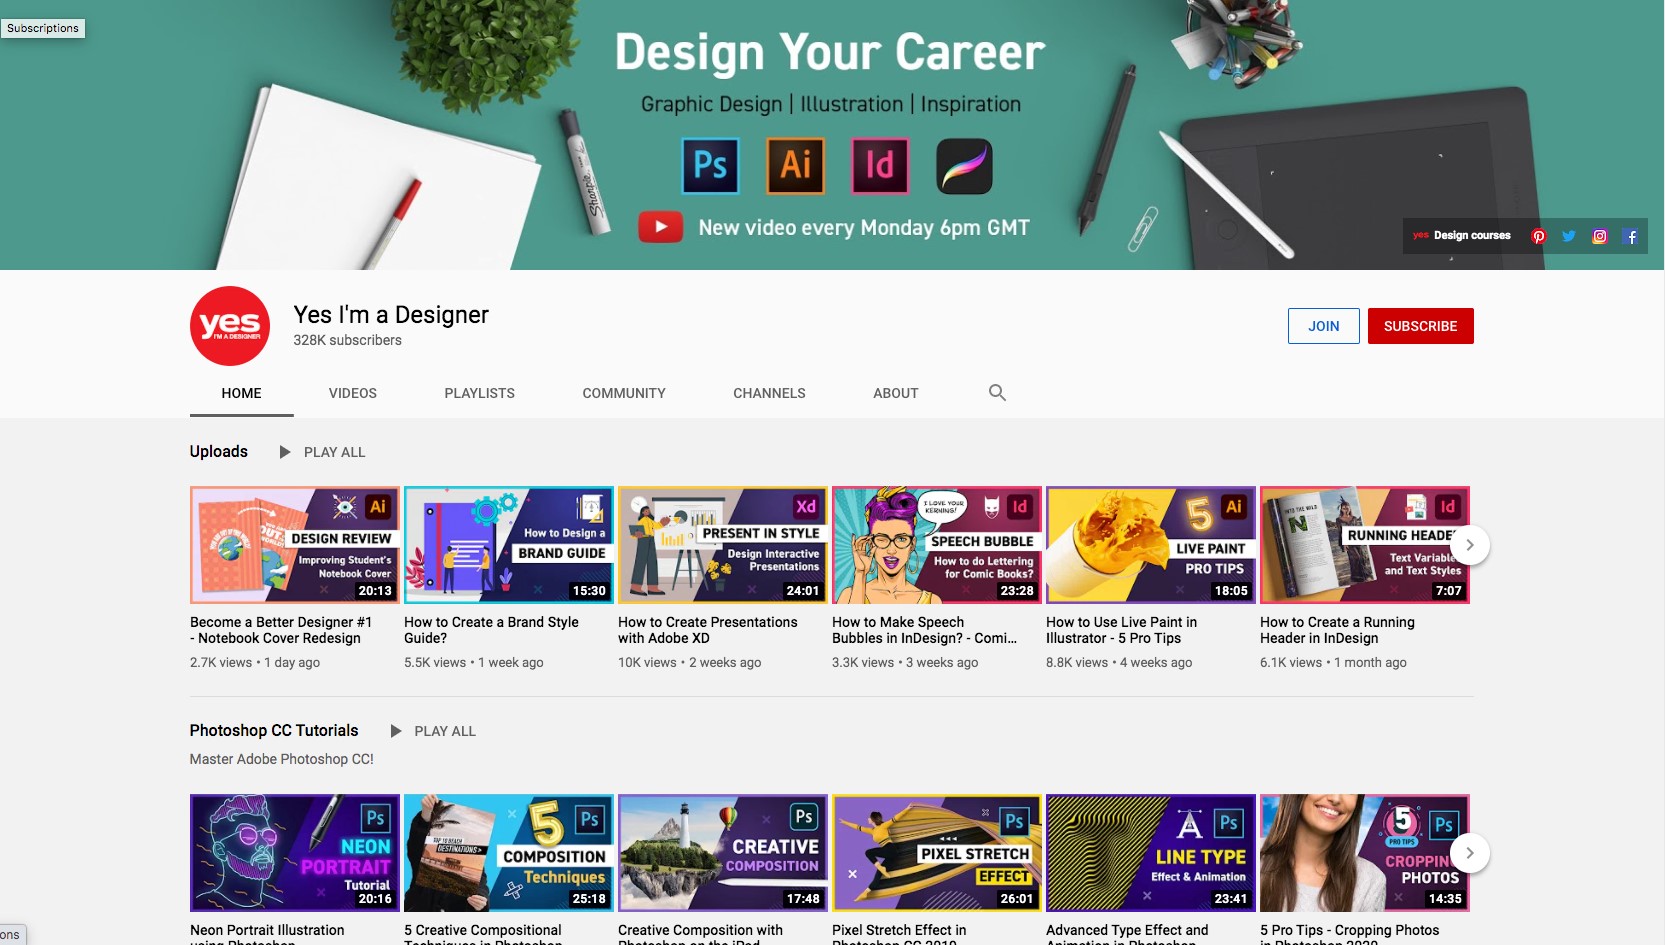Advance the Uploads carousel with the right chevron
This screenshot has width=1665, height=945.
1470,545
